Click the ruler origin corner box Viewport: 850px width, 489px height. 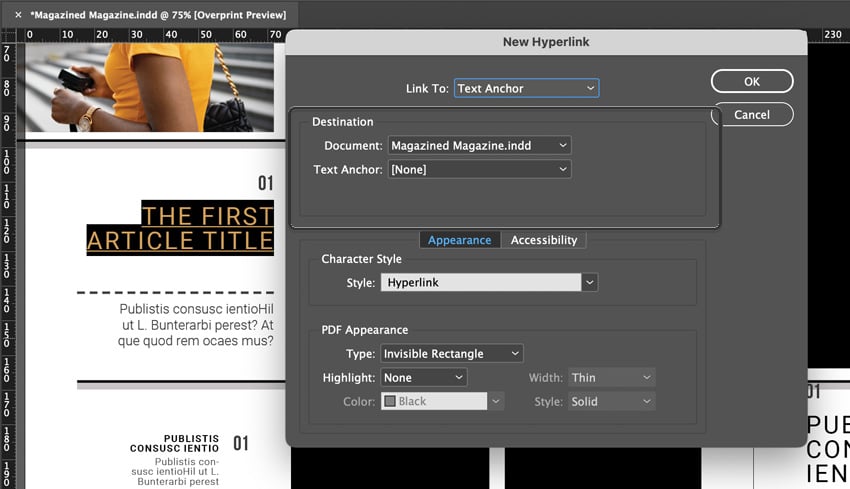click(7, 35)
